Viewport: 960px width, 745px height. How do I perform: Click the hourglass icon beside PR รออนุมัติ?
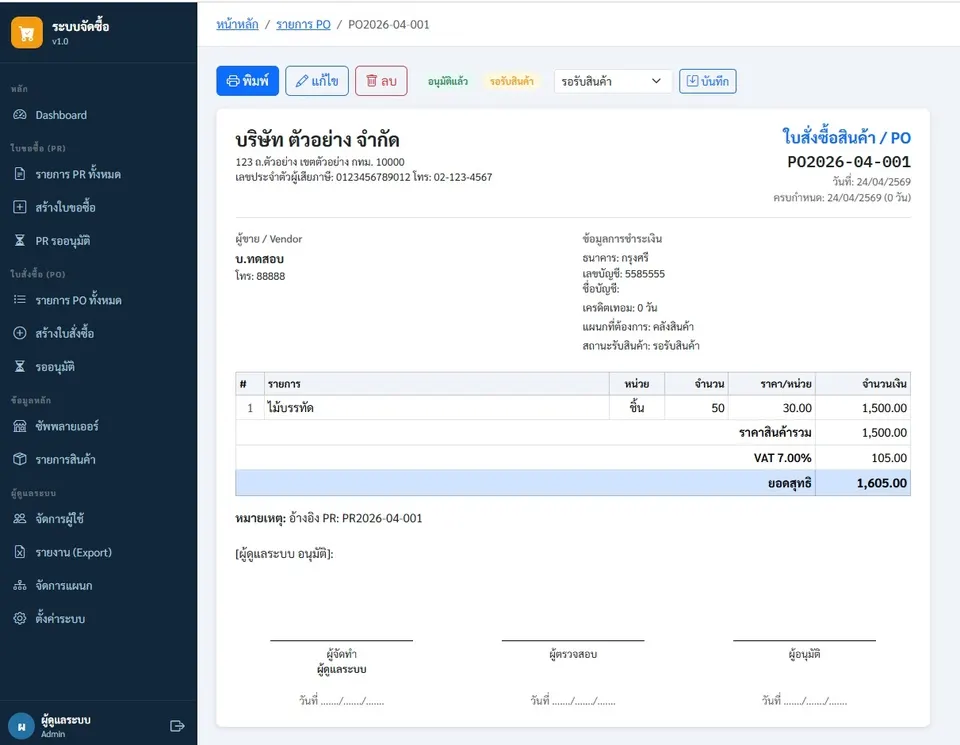coord(20,240)
